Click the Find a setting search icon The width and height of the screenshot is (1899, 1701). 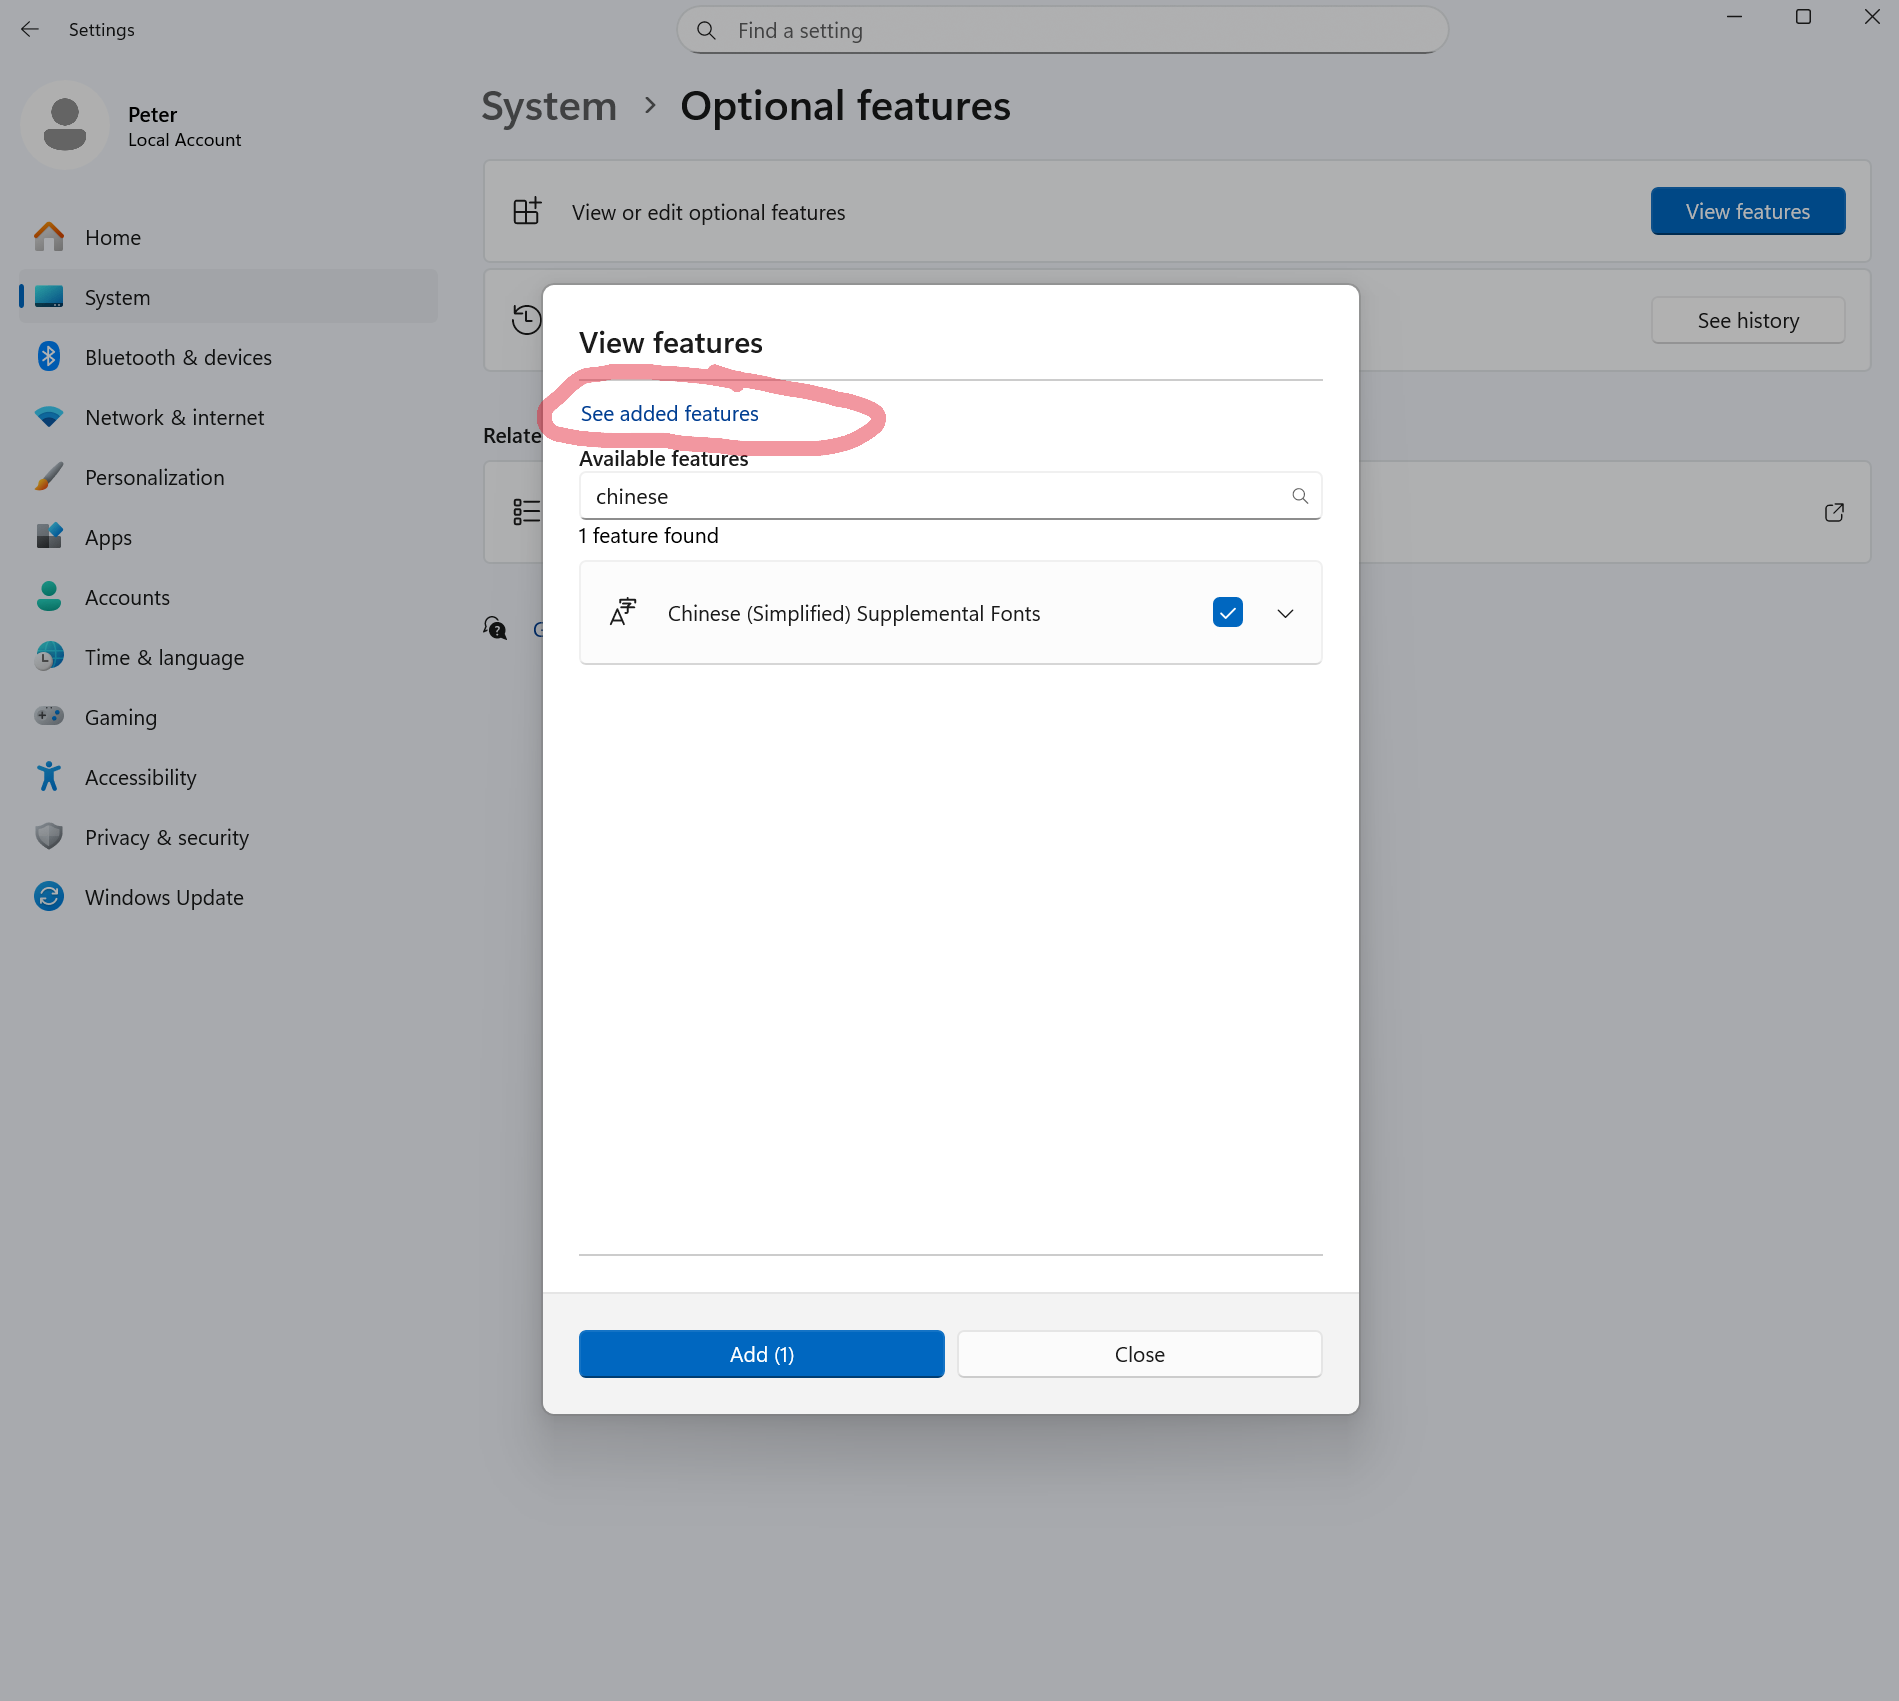[706, 30]
